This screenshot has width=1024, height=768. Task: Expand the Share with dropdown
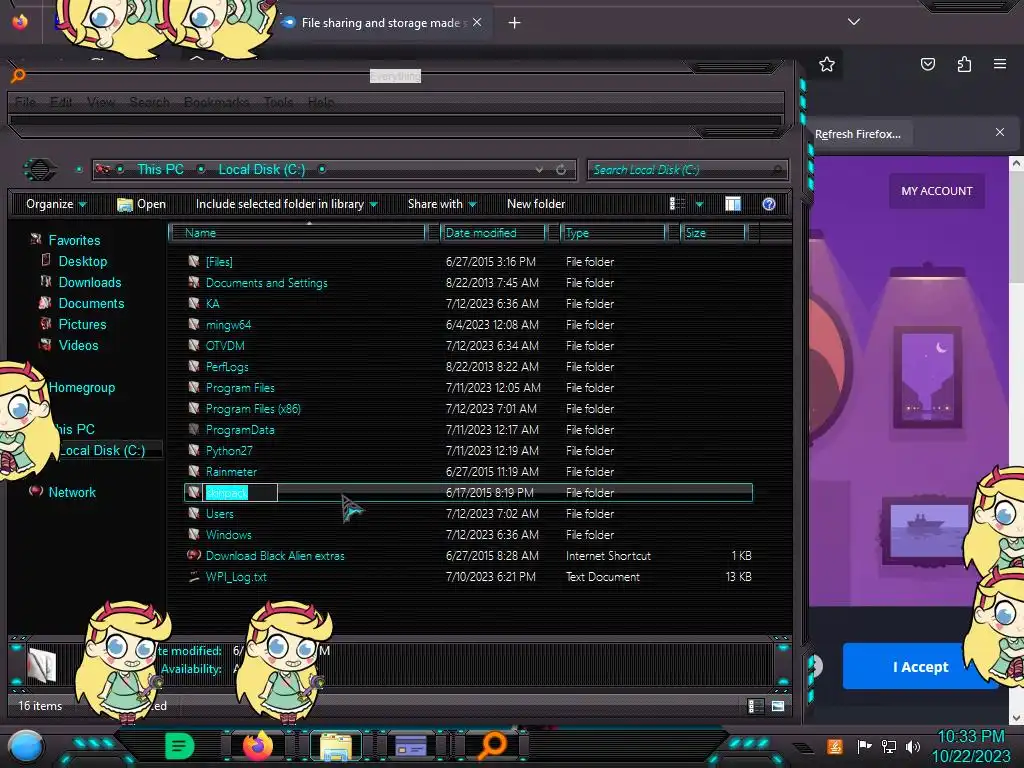[442, 204]
